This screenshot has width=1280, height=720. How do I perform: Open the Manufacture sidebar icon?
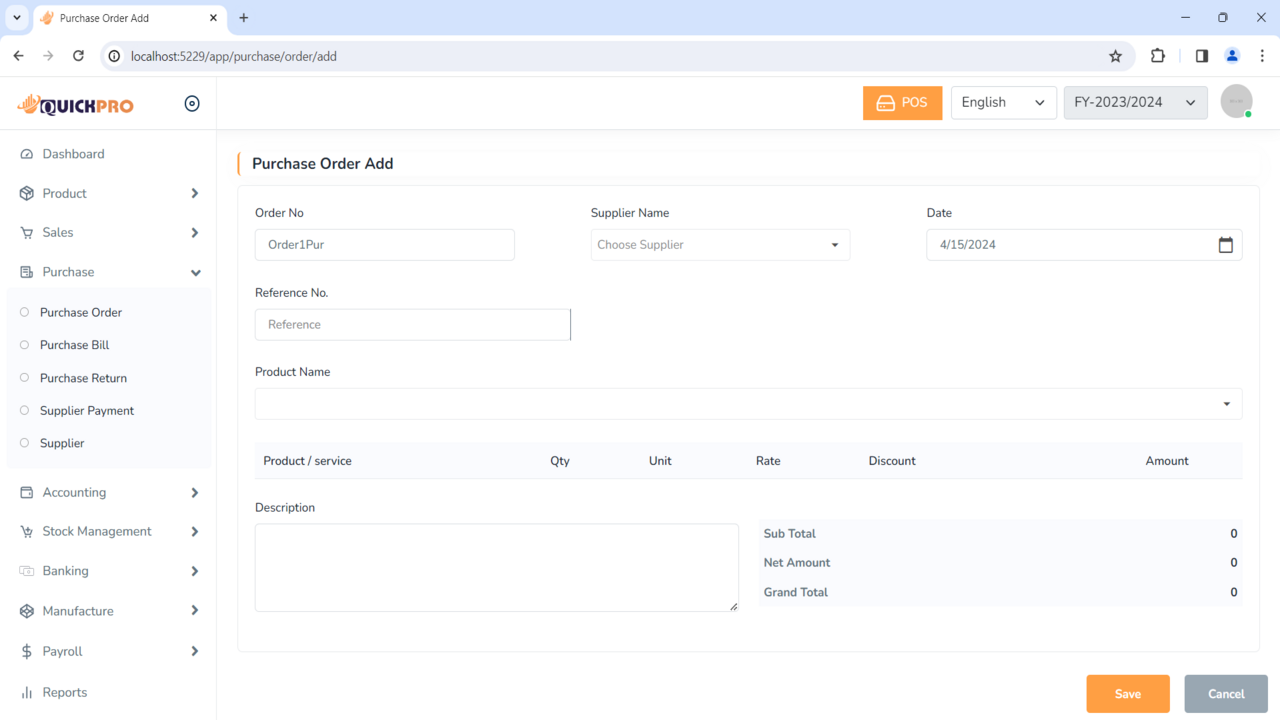pyautogui.click(x=27, y=610)
